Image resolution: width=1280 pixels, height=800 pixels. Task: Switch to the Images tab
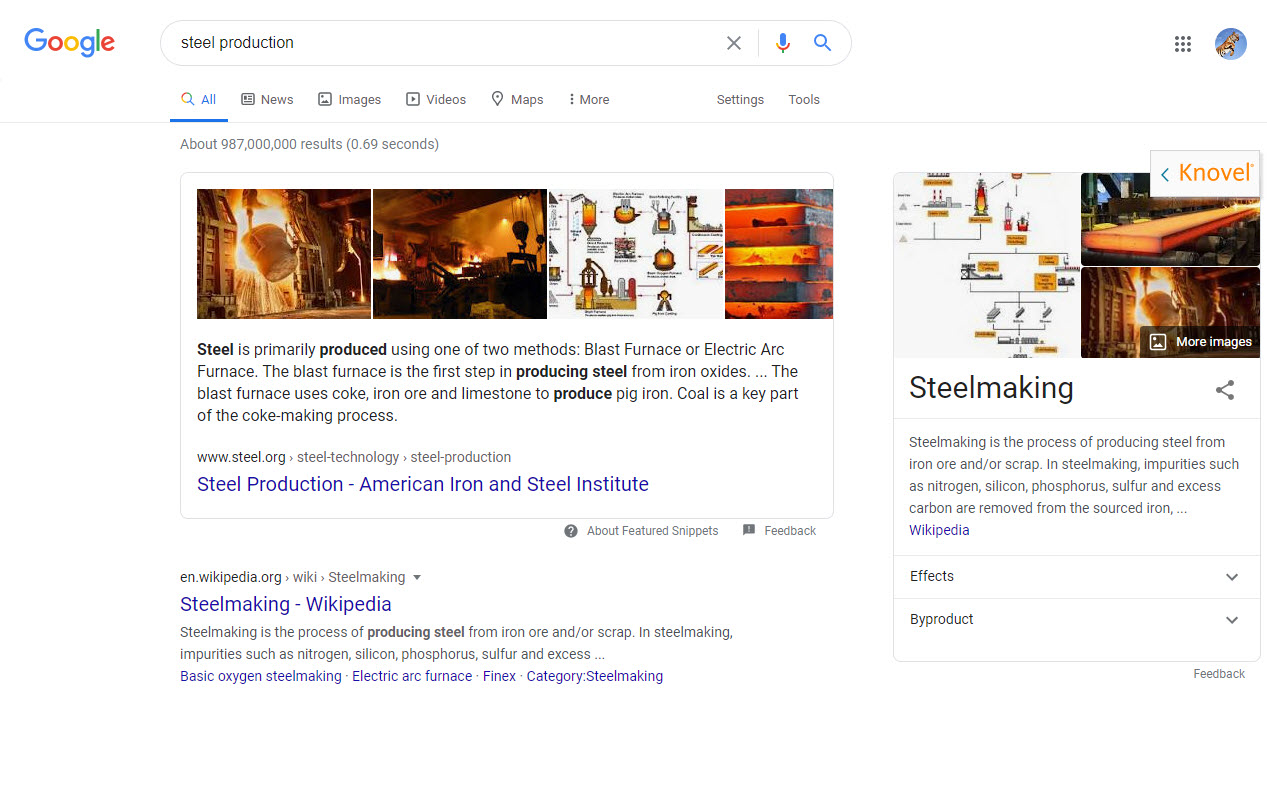(349, 99)
